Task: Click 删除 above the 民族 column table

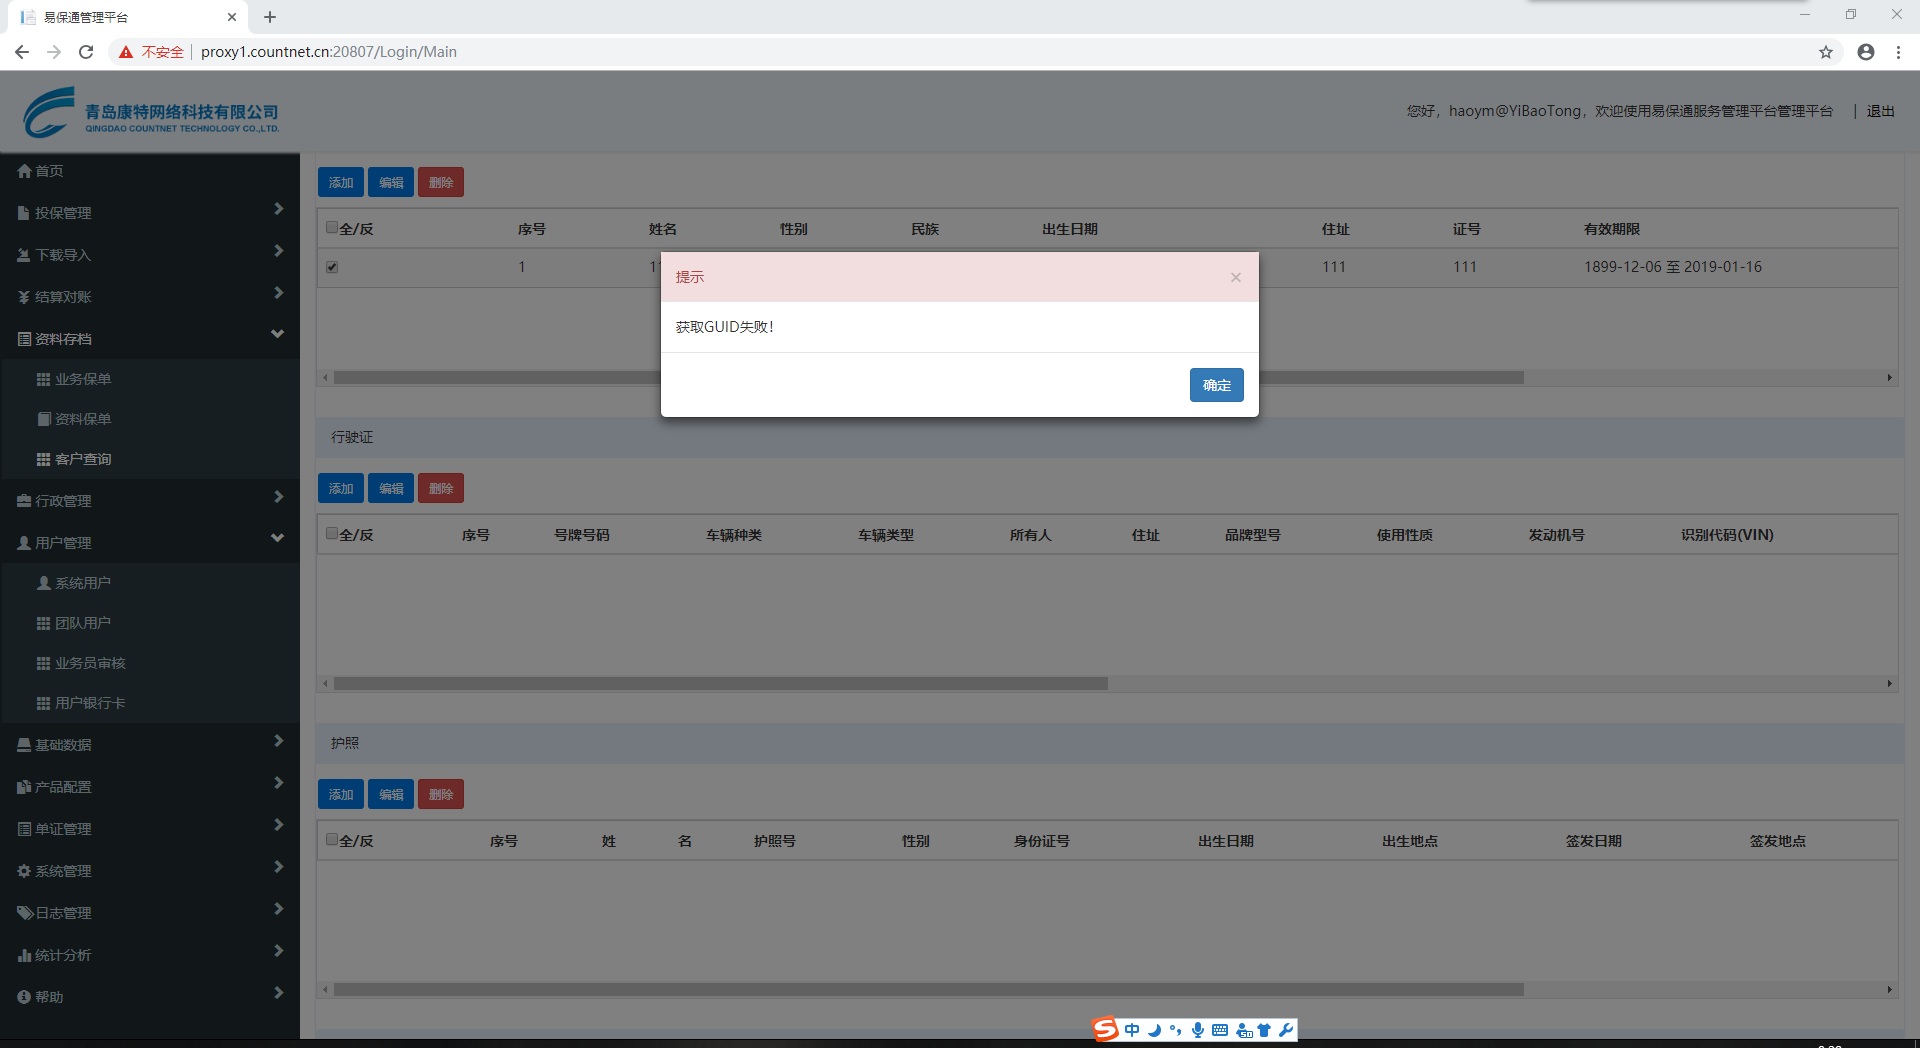Action: click(x=441, y=182)
